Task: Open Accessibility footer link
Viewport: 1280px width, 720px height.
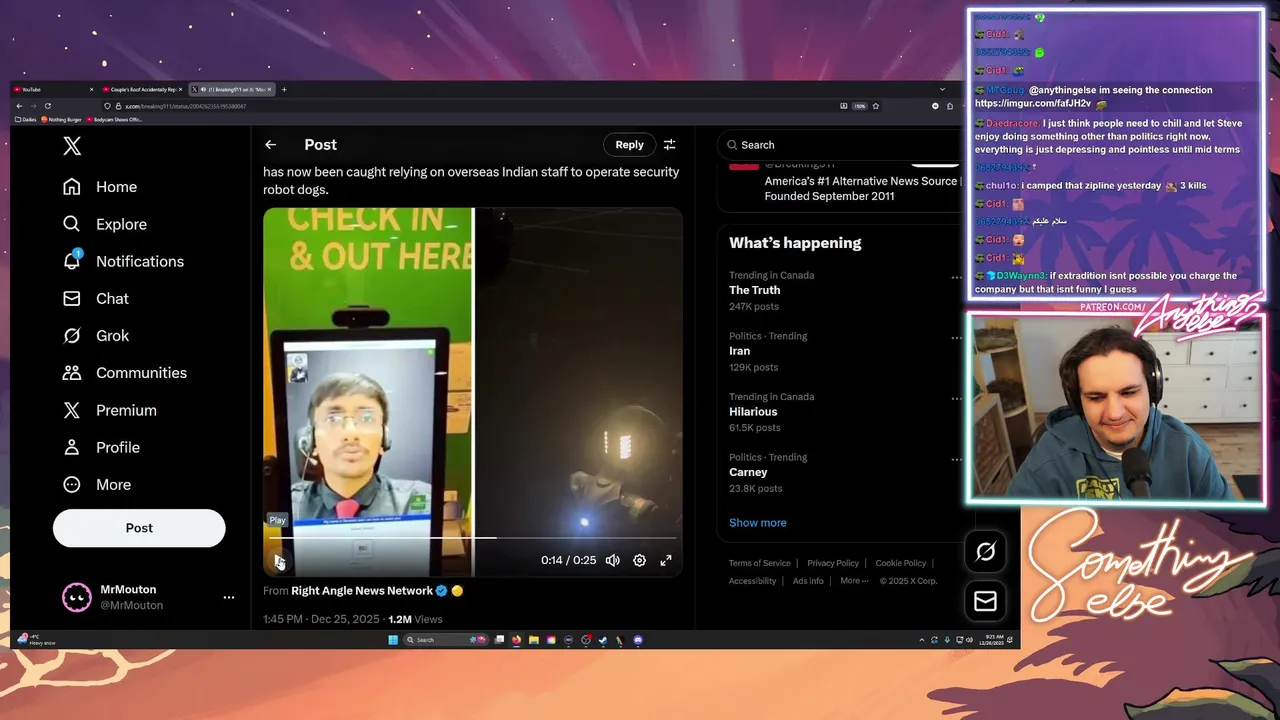Action: [x=752, y=581]
